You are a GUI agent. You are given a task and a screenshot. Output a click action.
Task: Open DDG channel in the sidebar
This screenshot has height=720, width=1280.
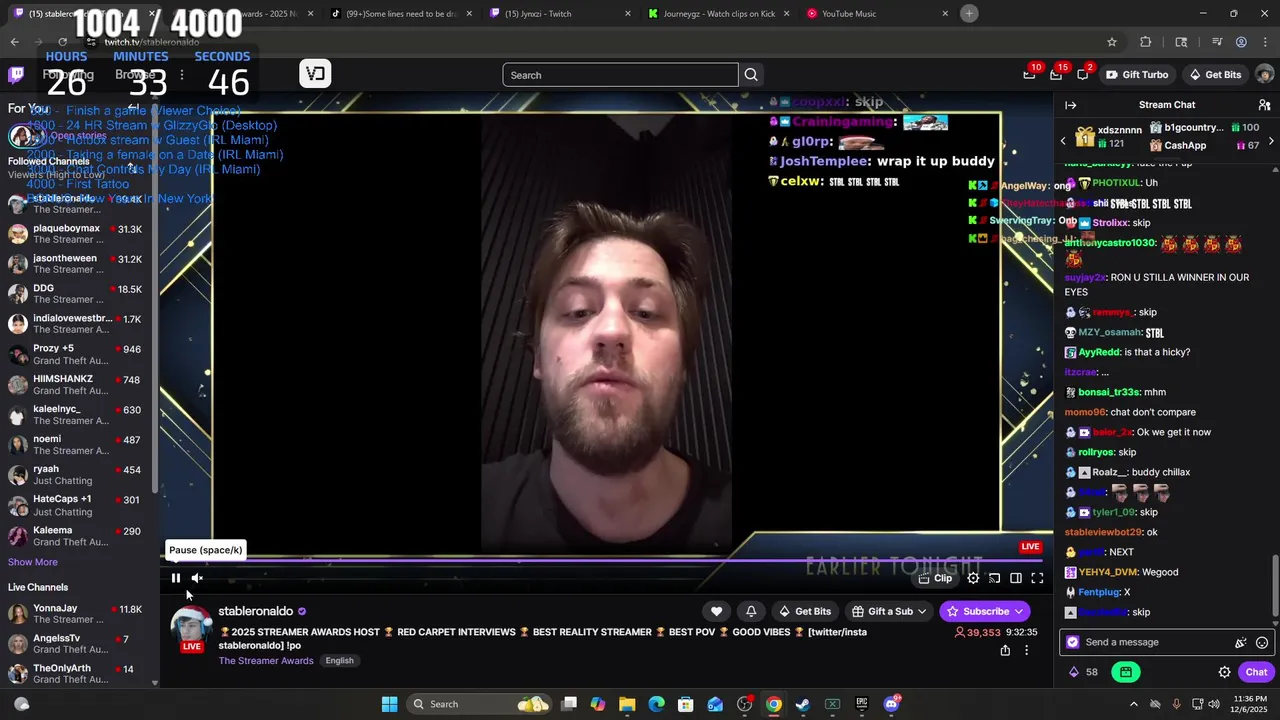click(x=76, y=294)
